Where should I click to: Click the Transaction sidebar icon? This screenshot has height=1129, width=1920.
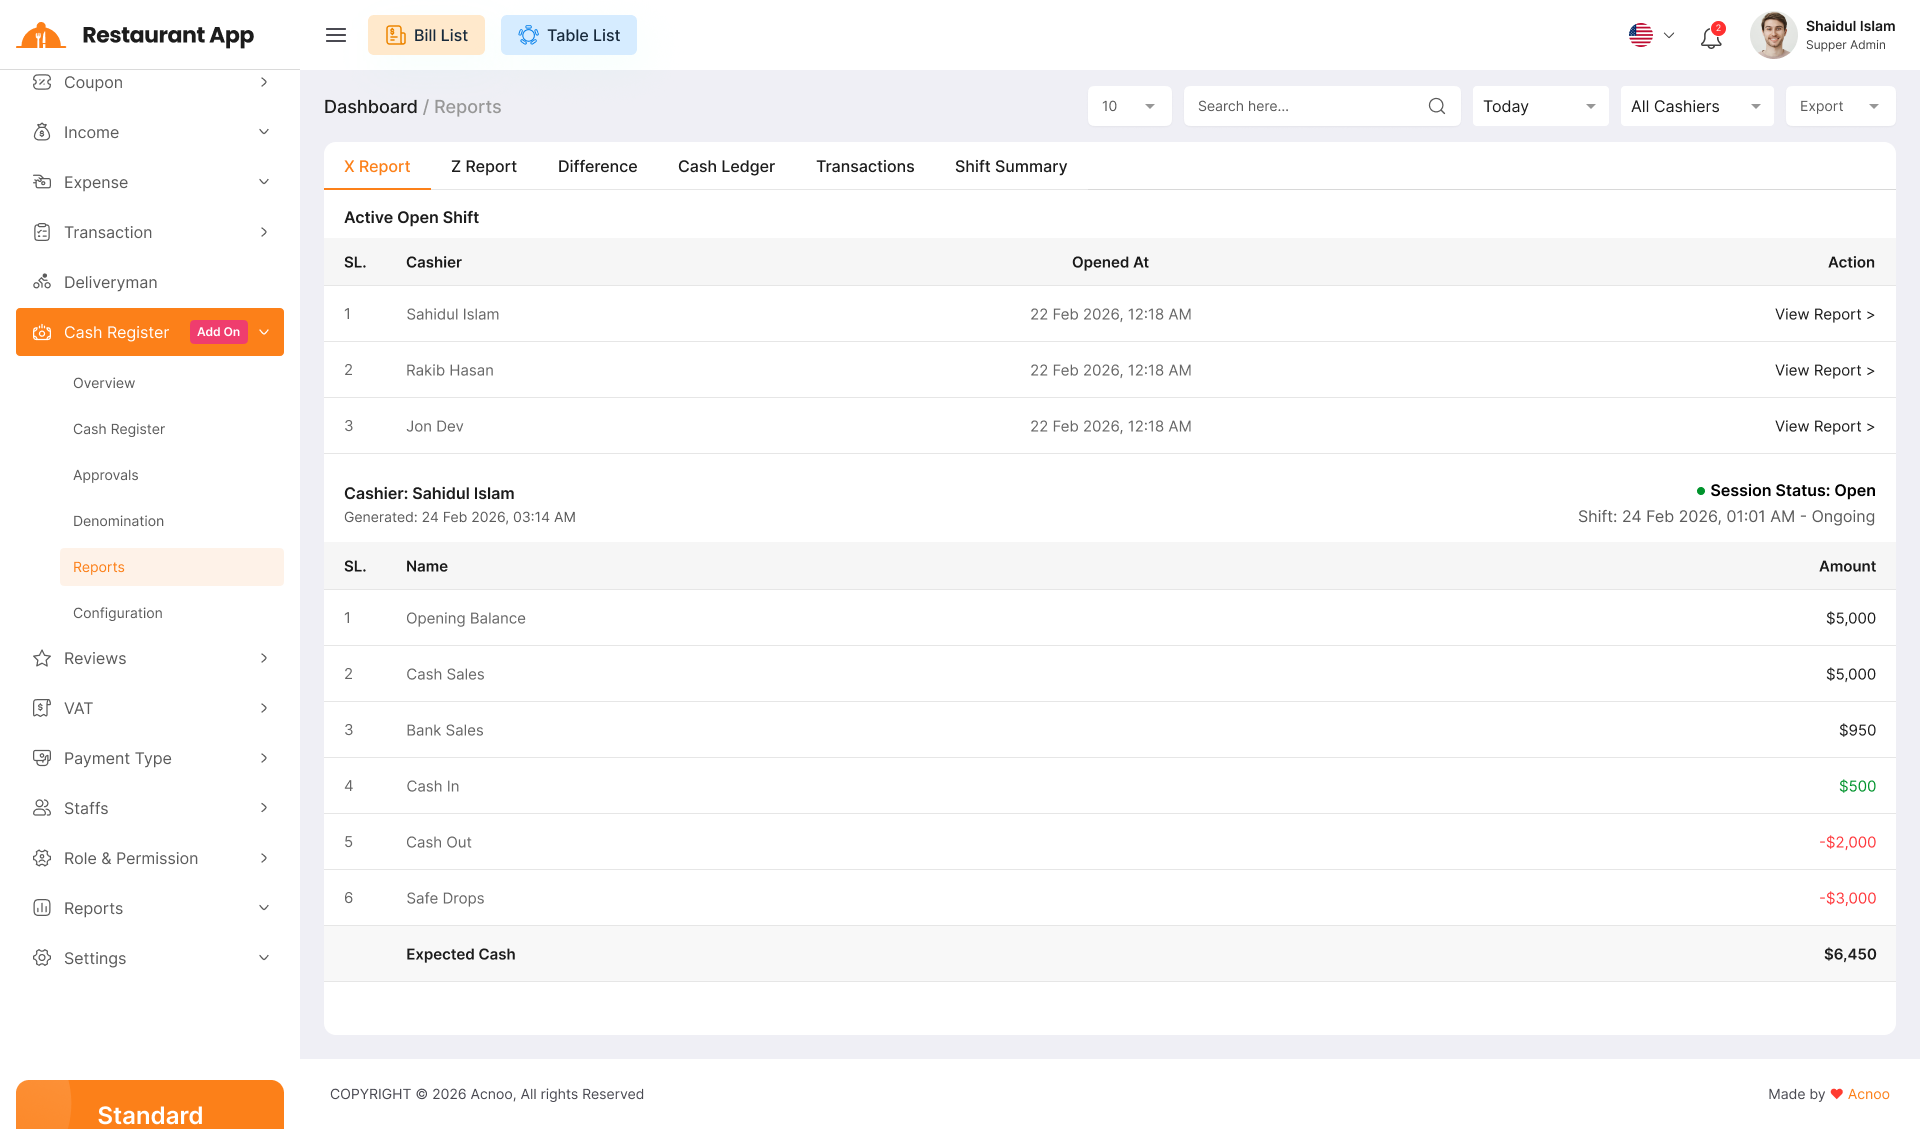tap(42, 232)
